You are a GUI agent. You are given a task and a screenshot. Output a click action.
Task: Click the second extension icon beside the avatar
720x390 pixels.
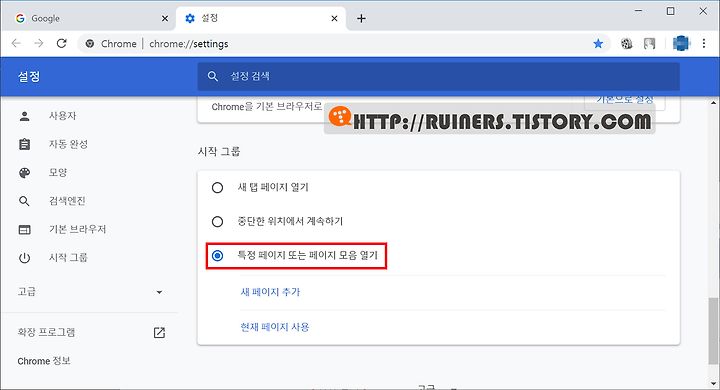point(649,44)
